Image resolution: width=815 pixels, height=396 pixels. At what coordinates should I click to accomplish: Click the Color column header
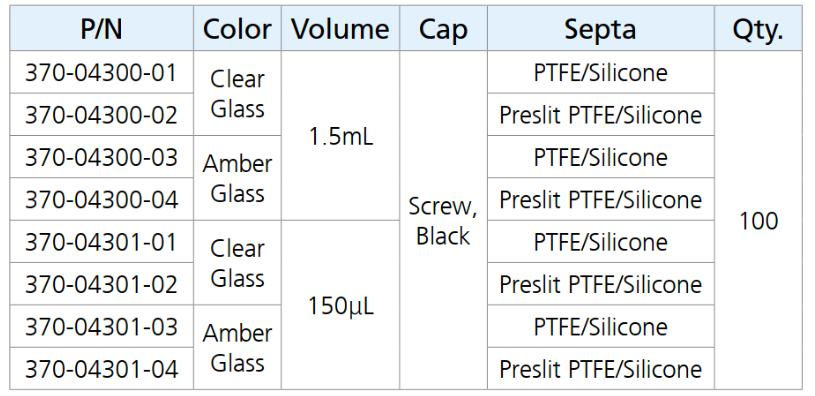click(237, 29)
